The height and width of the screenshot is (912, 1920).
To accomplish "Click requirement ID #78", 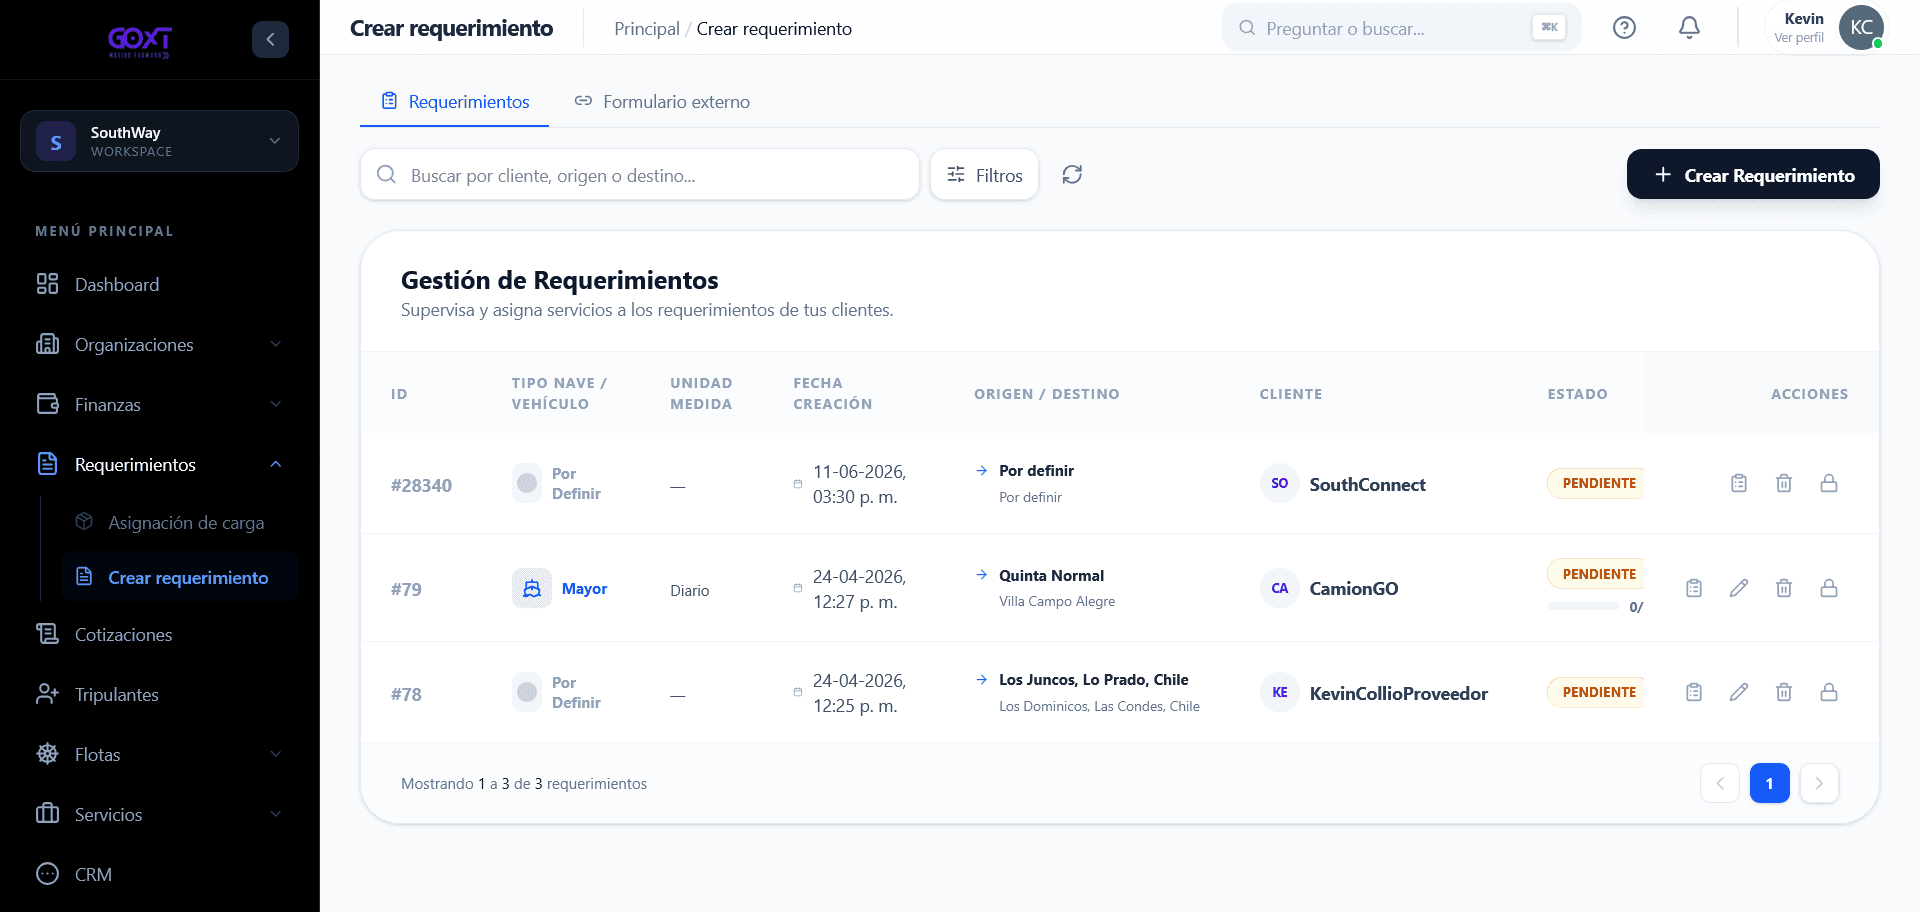I will pyautogui.click(x=406, y=695).
